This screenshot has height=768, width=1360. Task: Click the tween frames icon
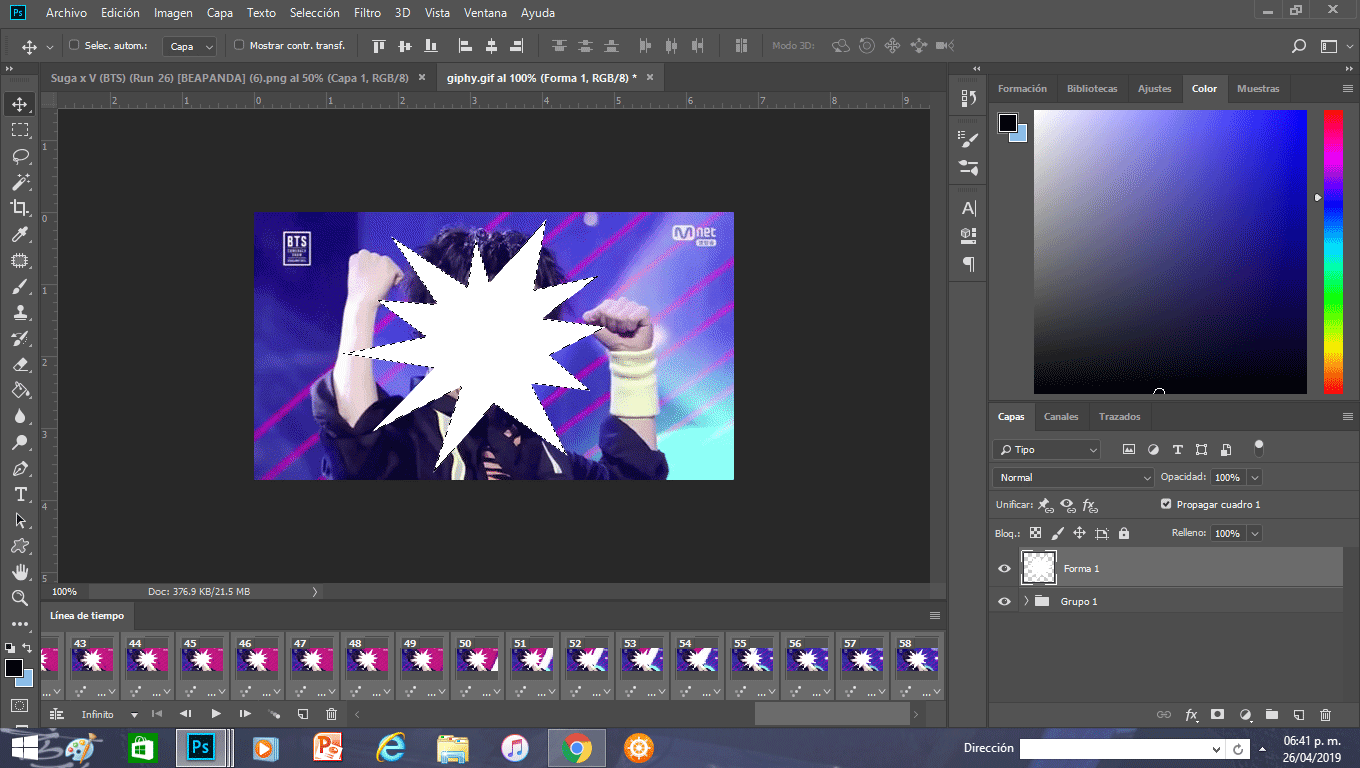click(x=274, y=714)
